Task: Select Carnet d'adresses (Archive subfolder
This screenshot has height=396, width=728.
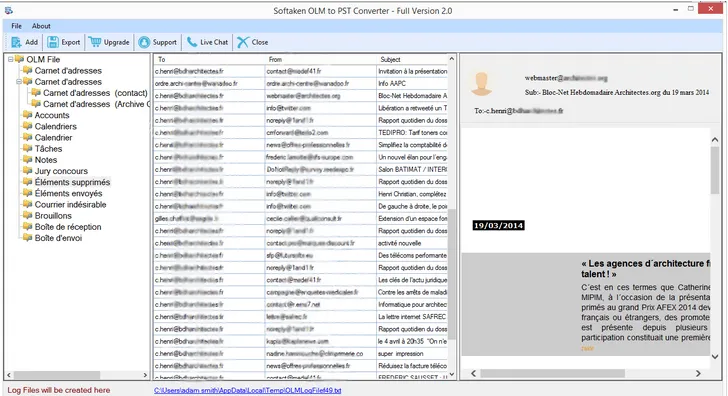Action: [96, 104]
